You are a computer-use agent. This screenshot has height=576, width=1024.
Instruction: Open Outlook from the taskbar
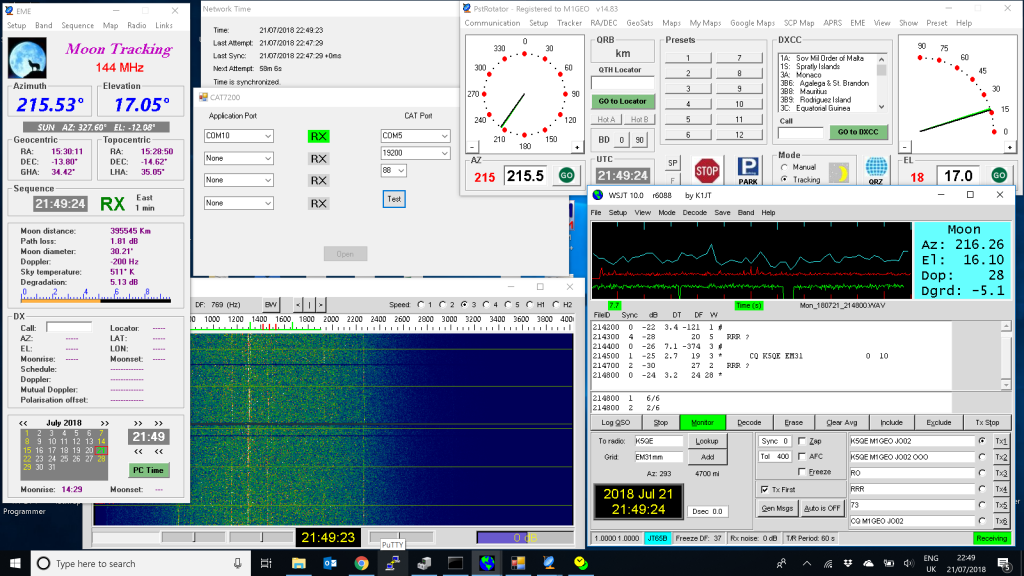click(330, 563)
